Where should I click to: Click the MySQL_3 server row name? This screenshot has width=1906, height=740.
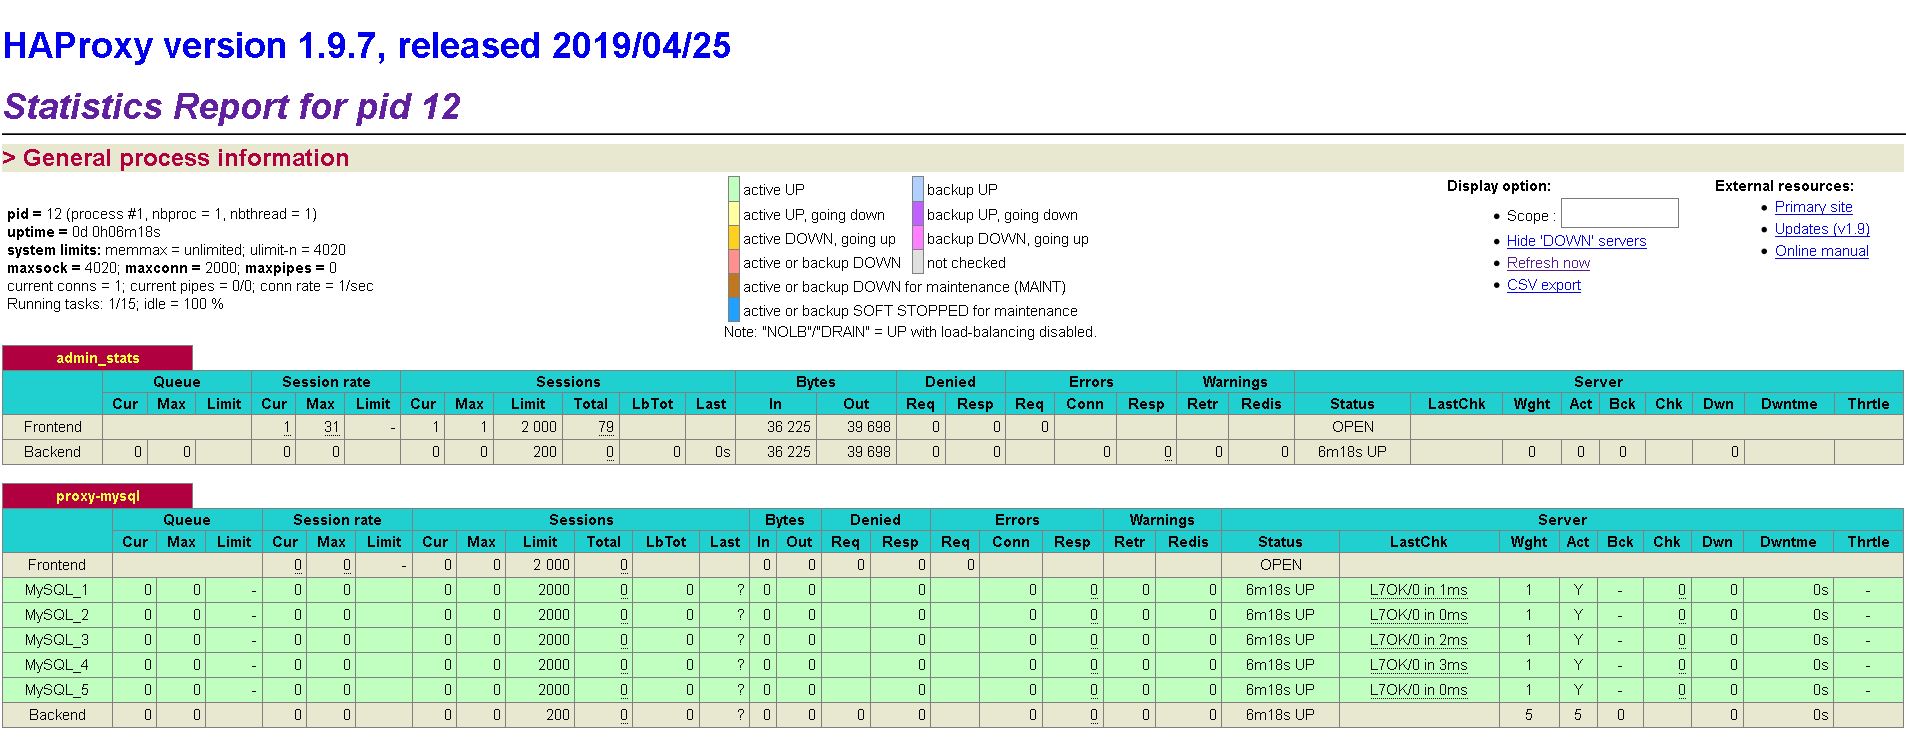click(56, 640)
